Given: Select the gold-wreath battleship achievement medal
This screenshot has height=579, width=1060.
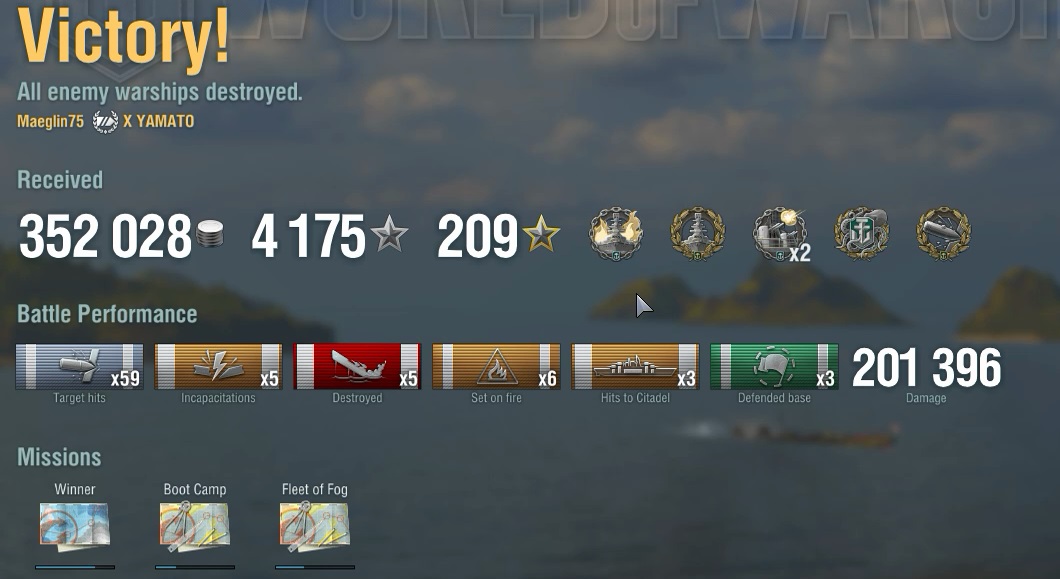Looking at the screenshot, I should (698, 234).
